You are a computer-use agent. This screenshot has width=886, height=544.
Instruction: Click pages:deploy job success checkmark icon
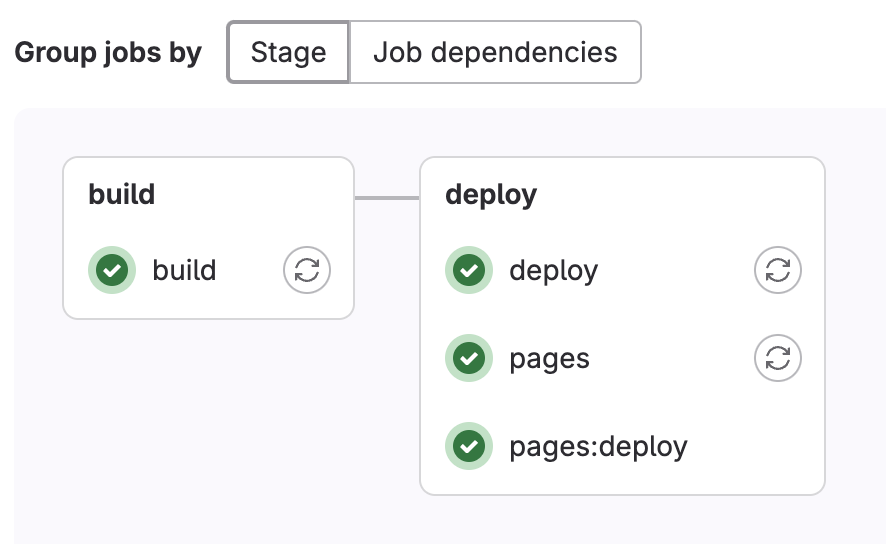point(468,446)
